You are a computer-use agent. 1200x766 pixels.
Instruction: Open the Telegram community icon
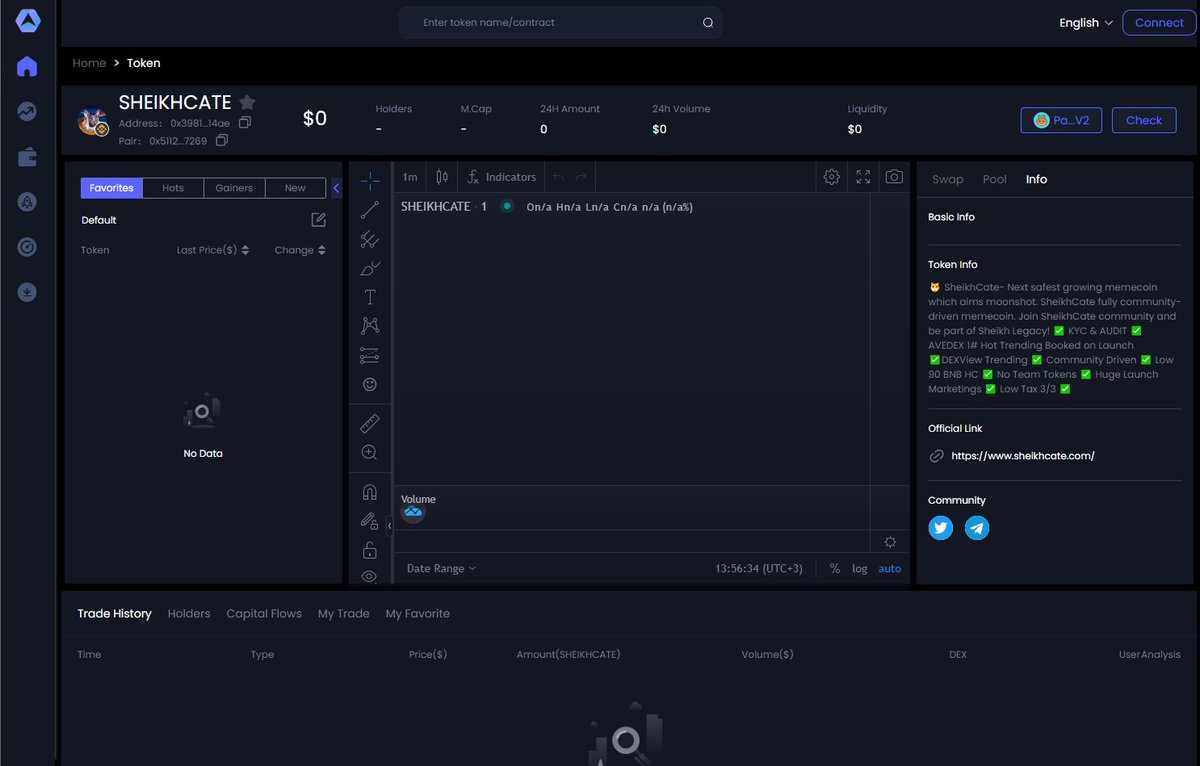(977, 527)
